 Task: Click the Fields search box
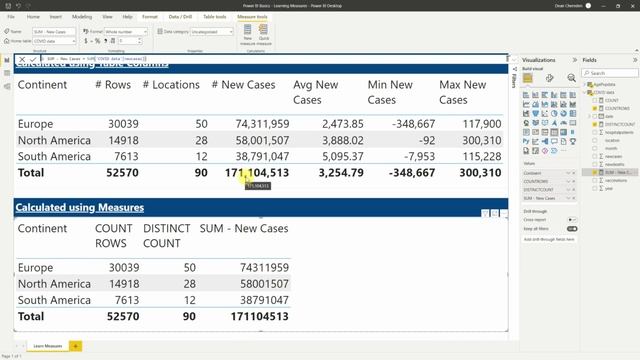pyautogui.click(x=610, y=73)
